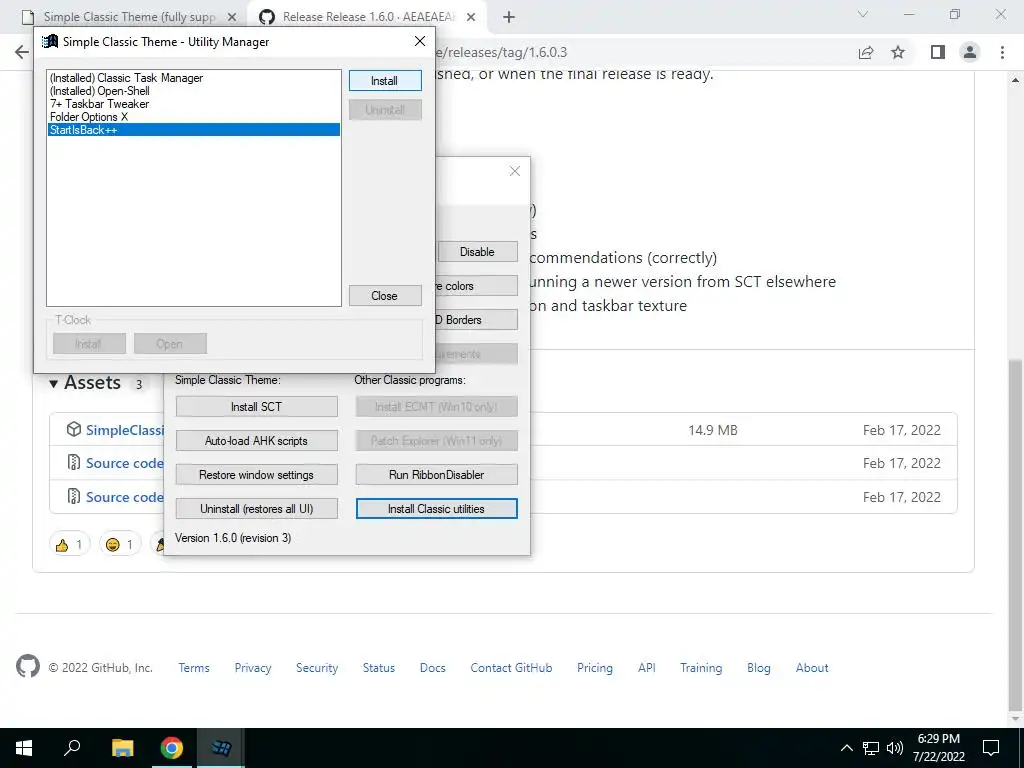The height and width of the screenshot is (768, 1024).
Task: Click the network tray icon
Action: click(x=871, y=748)
